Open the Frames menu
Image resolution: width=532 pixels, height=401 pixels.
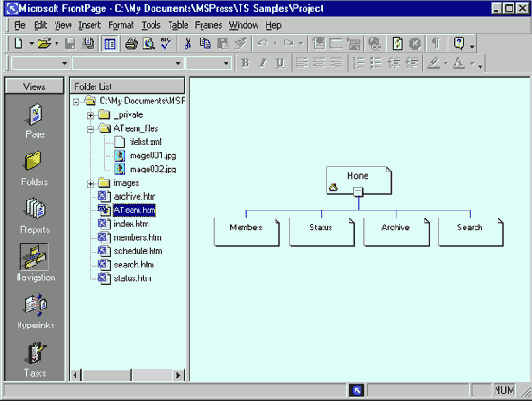tap(208, 25)
